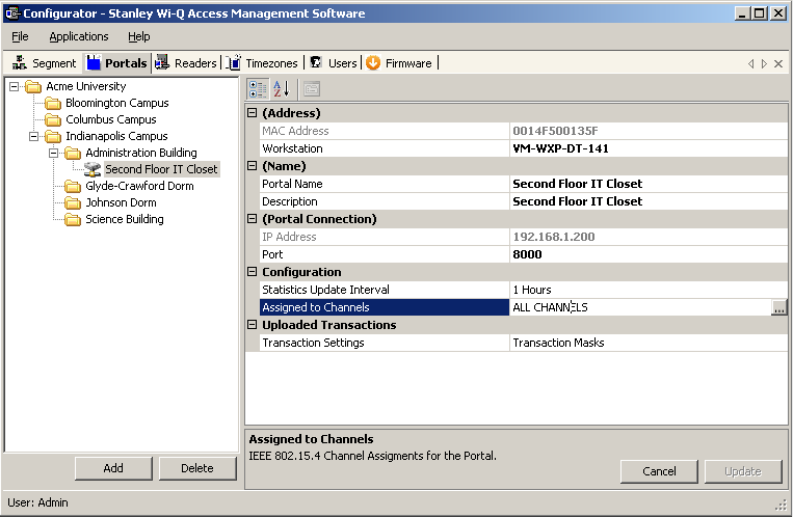Switch to the Segment tab

44,63
